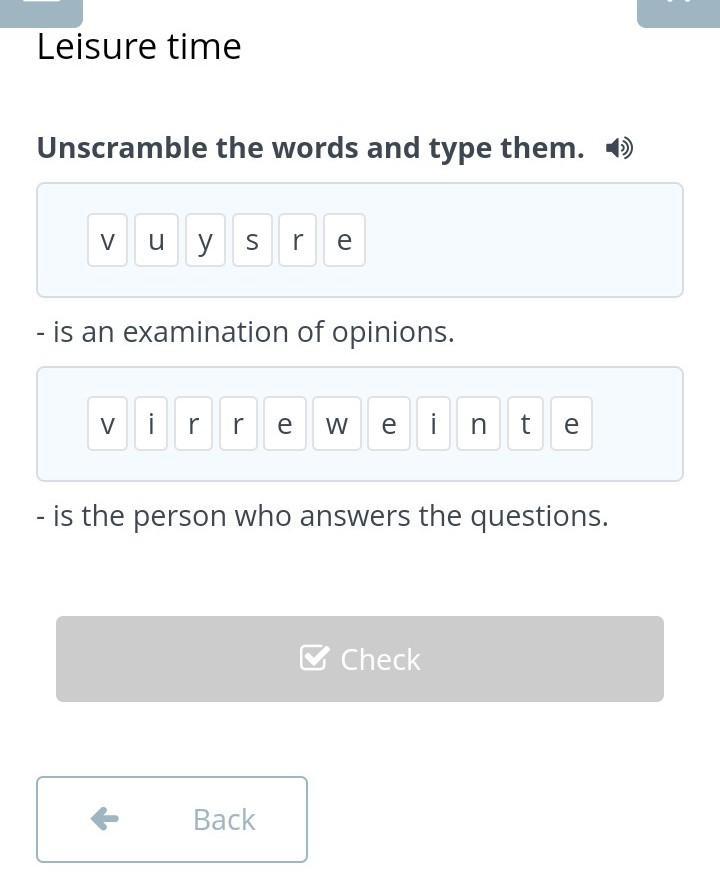Image resolution: width=720 pixels, height=876 pixels.
Task: Tap the 's' letter tile
Action: (x=252, y=240)
